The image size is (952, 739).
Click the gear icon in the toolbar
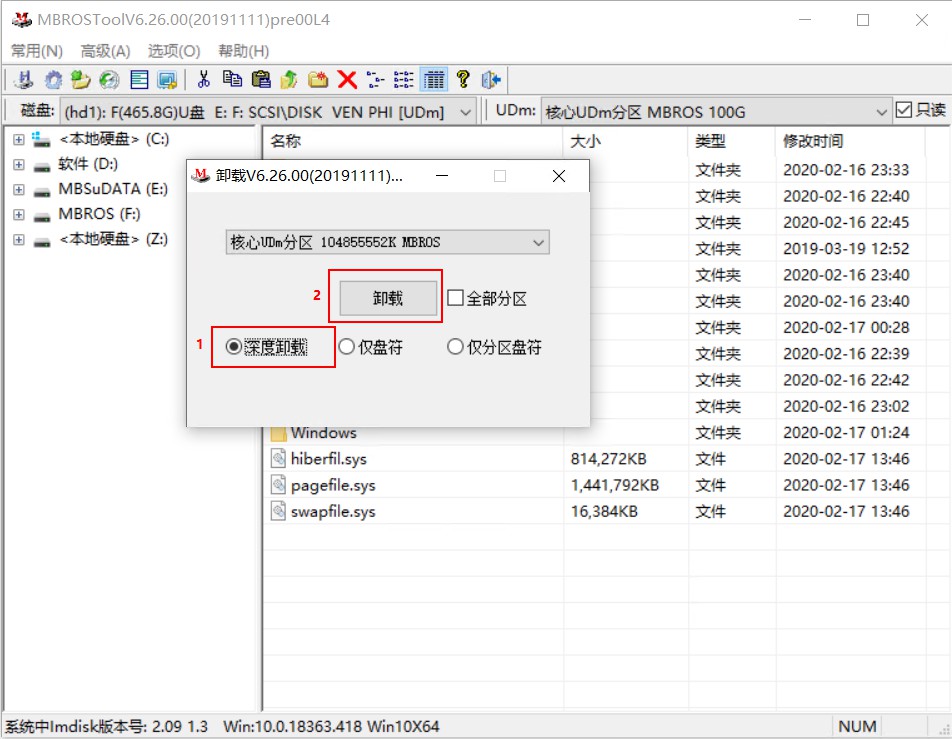[52, 80]
